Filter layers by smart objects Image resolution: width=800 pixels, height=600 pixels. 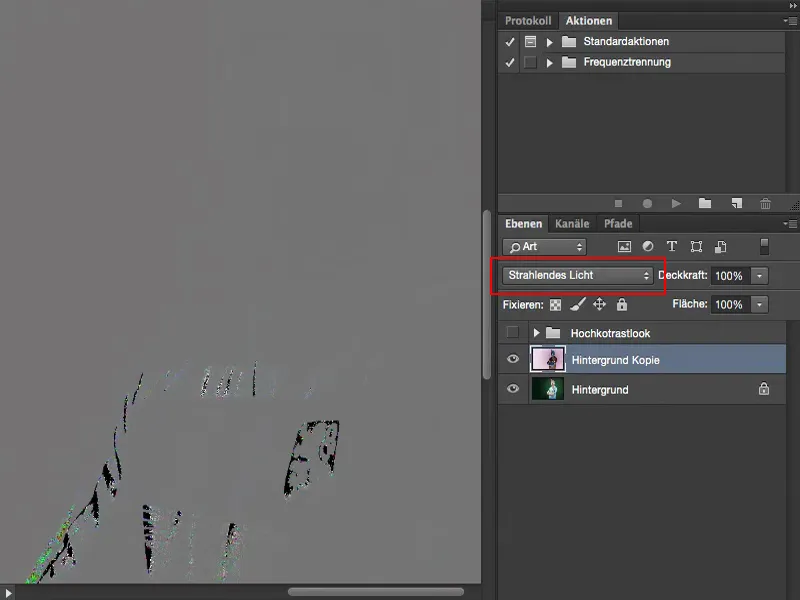[720, 247]
